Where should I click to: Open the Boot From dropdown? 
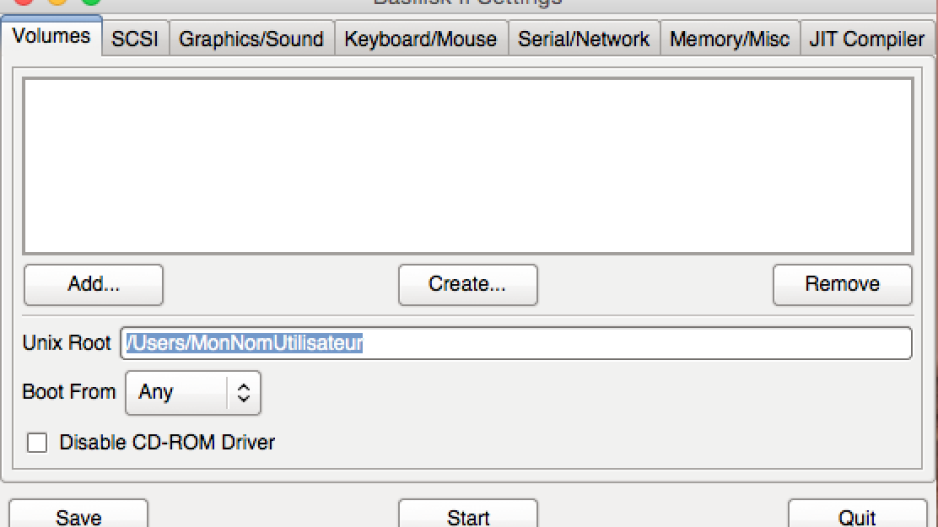coord(193,392)
